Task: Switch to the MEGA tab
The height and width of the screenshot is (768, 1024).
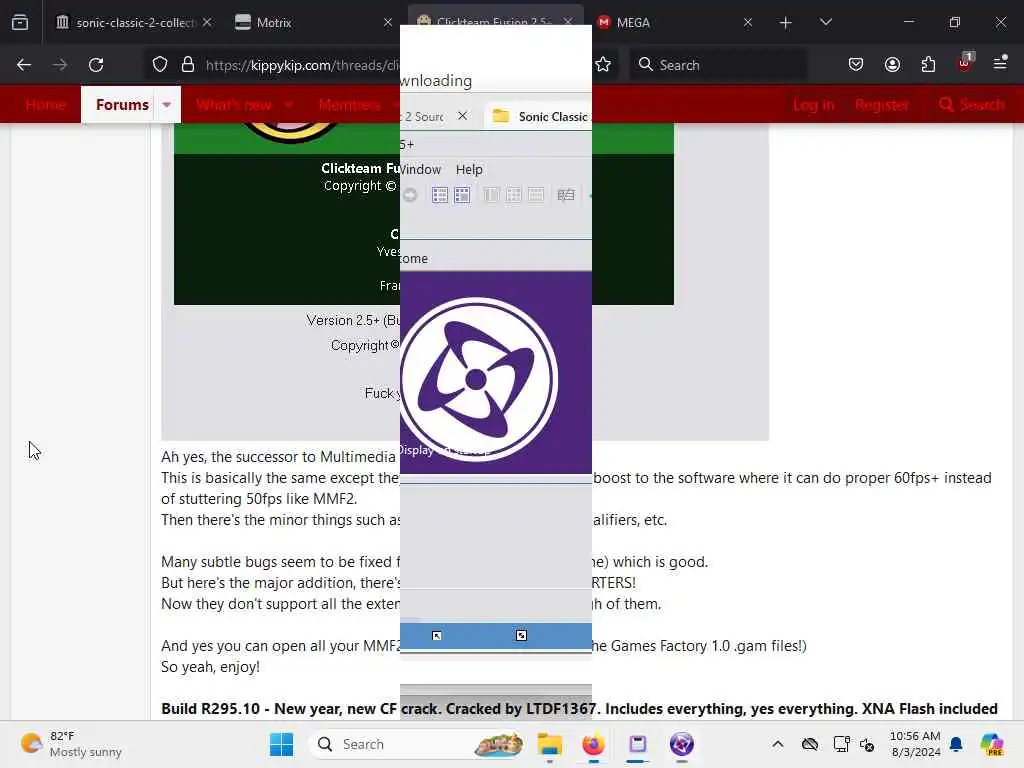Action: tap(676, 22)
